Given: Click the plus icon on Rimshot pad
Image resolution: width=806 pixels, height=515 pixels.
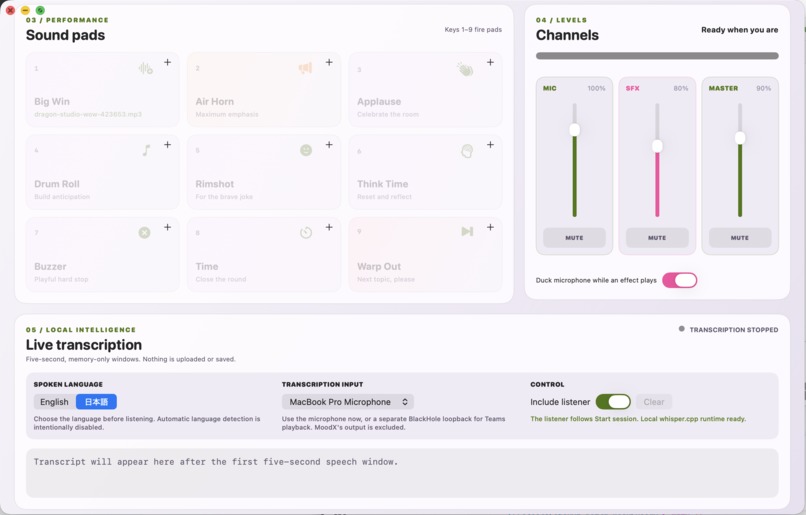Looking at the screenshot, I should (329, 145).
